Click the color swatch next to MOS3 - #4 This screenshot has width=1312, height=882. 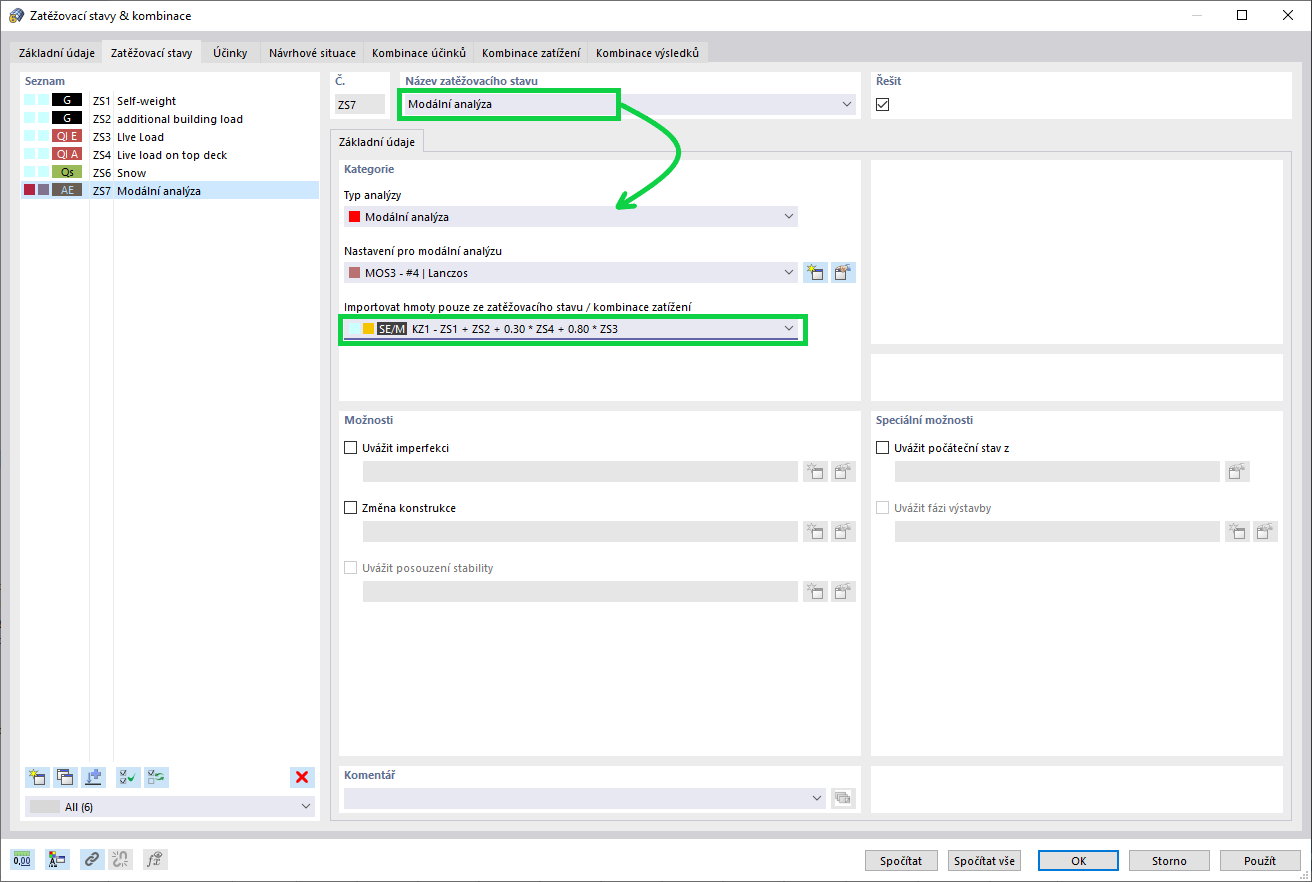point(354,272)
